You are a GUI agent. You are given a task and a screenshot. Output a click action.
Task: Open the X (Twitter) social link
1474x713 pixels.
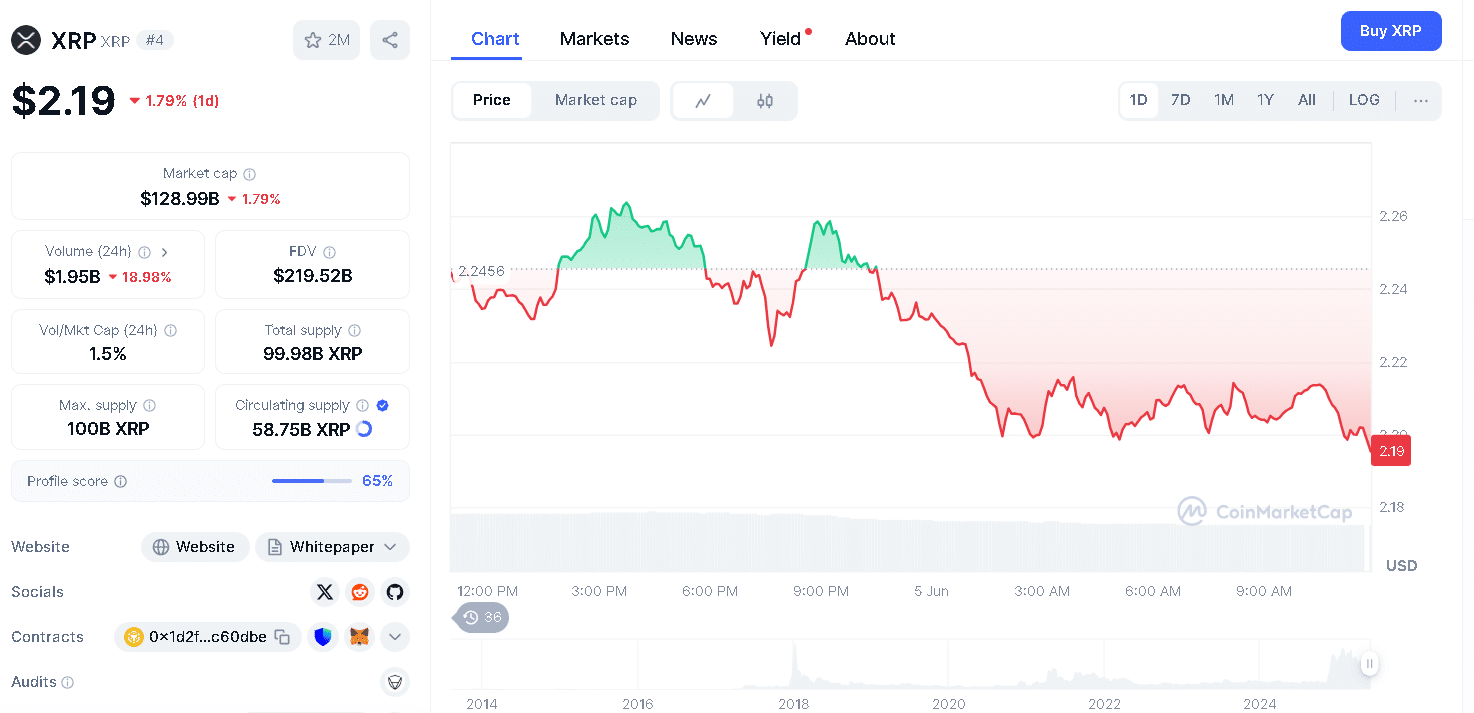point(325,592)
